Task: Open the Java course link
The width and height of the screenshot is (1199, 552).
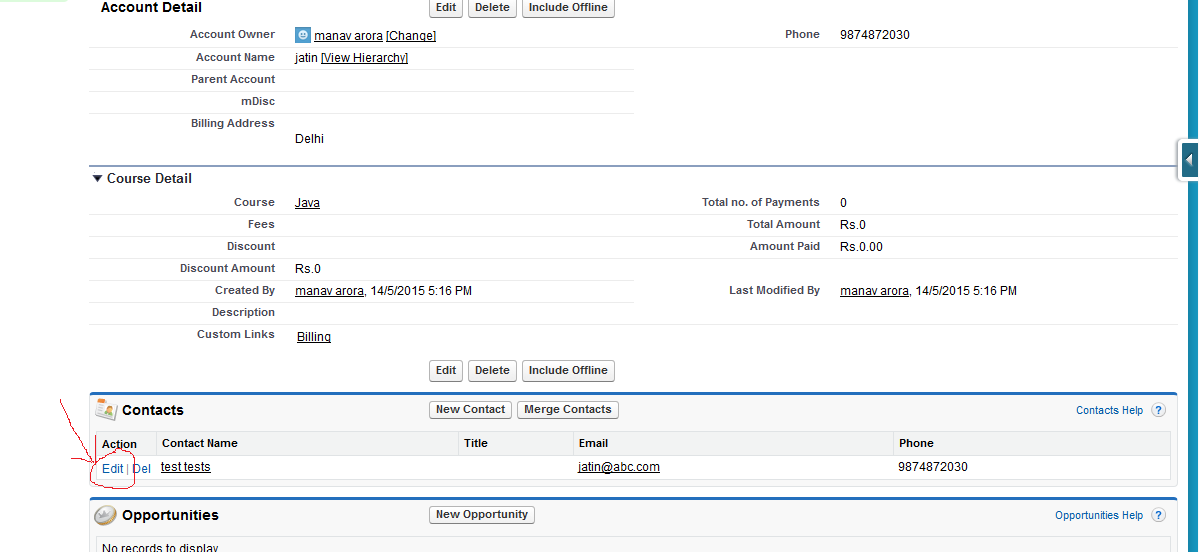Action: 307,203
